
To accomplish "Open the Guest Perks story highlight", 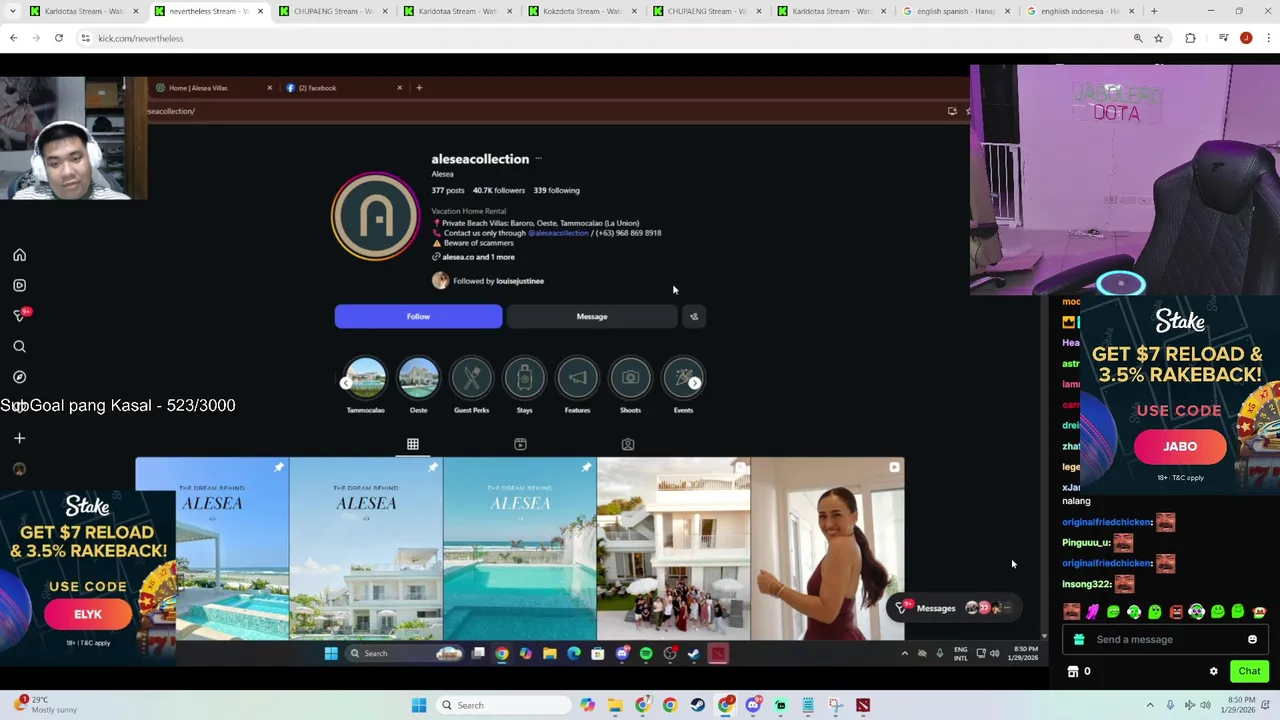I will point(471,378).
